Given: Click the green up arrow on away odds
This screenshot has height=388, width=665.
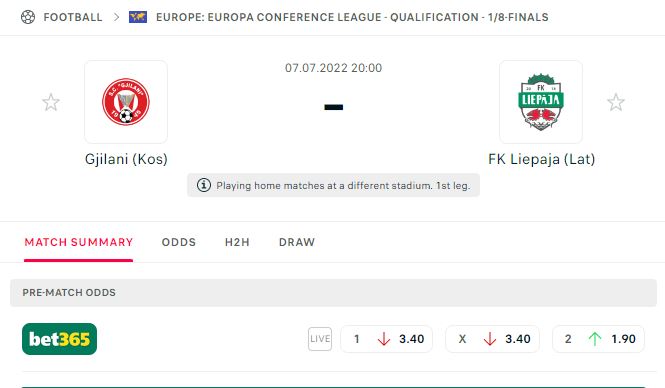Looking at the screenshot, I should pyautogui.click(x=595, y=339).
